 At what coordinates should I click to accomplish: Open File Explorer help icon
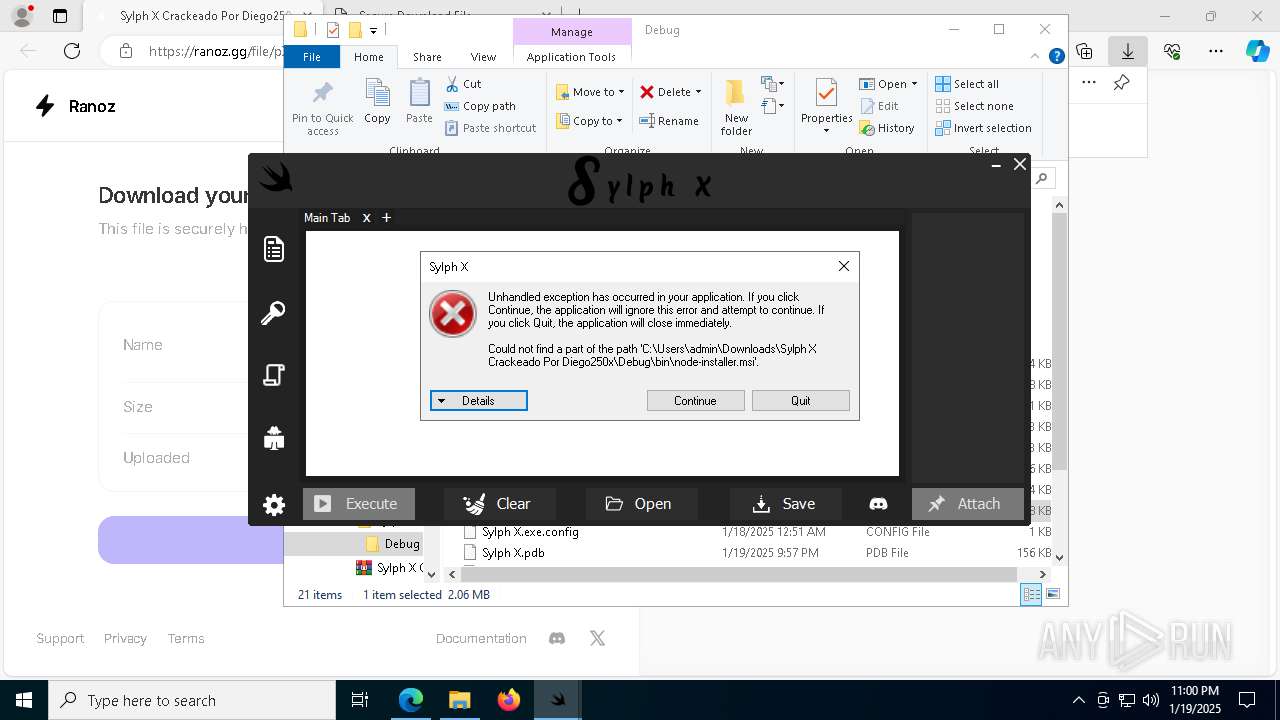click(x=1056, y=57)
